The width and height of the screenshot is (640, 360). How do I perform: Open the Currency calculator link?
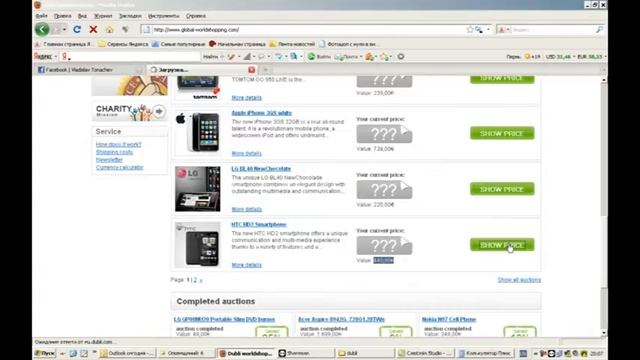click(x=120, y=167)
